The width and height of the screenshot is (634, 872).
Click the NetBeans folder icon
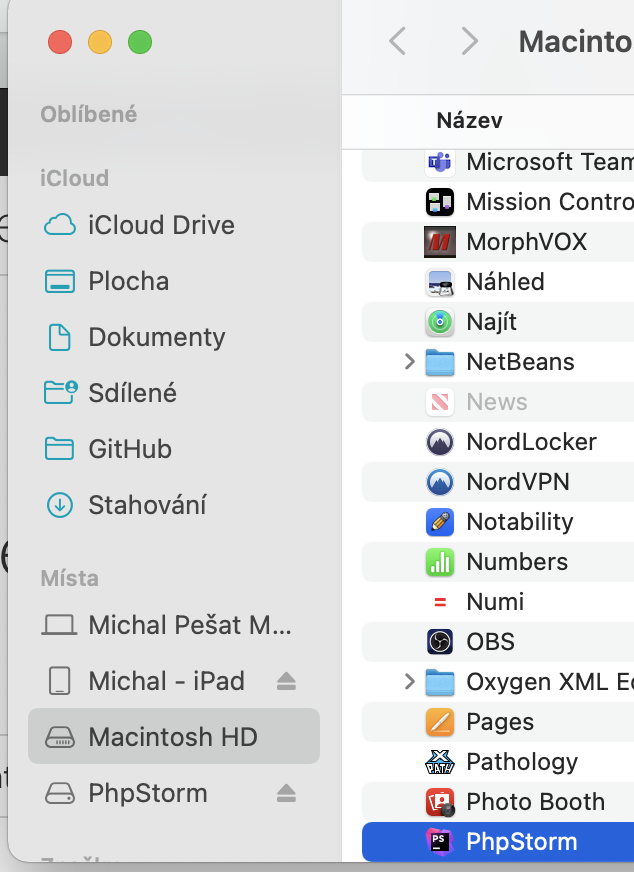pos(440,362)
